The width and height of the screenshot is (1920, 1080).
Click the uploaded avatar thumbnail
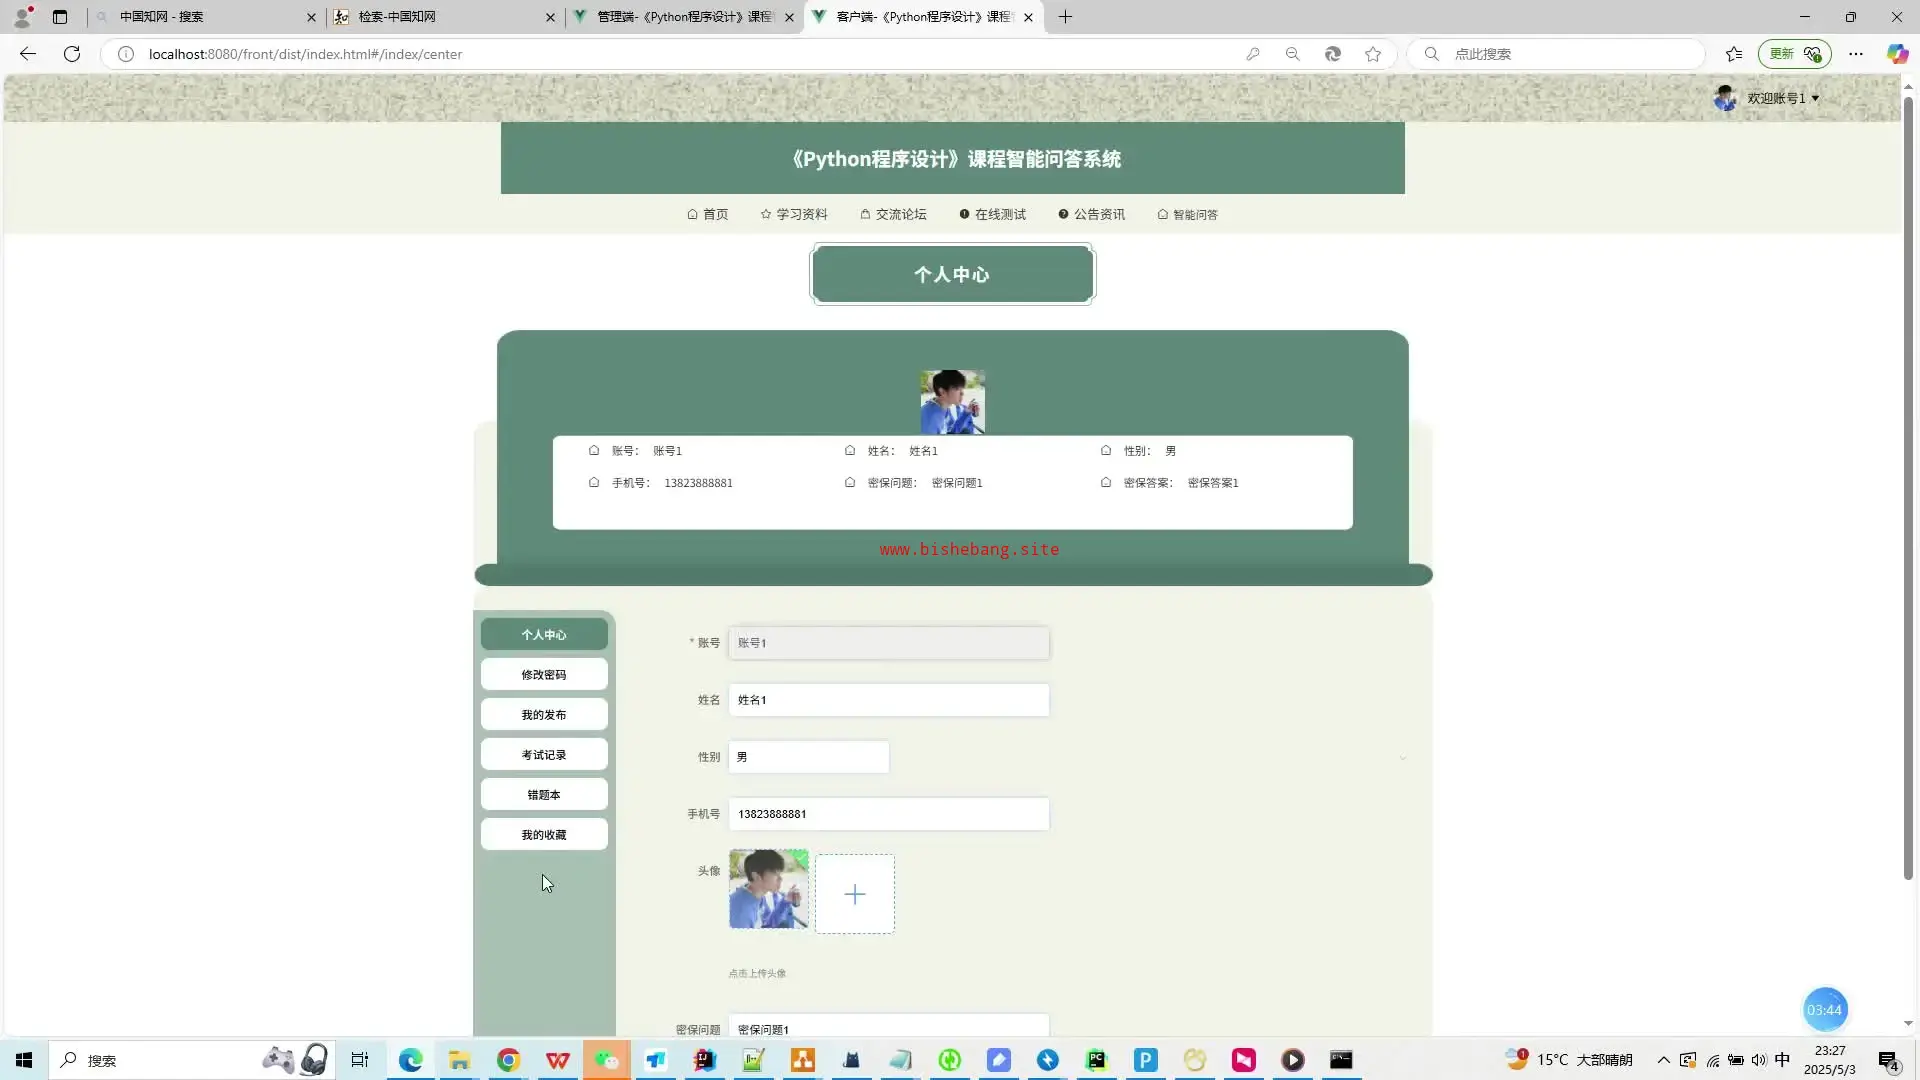click(768, 889)
